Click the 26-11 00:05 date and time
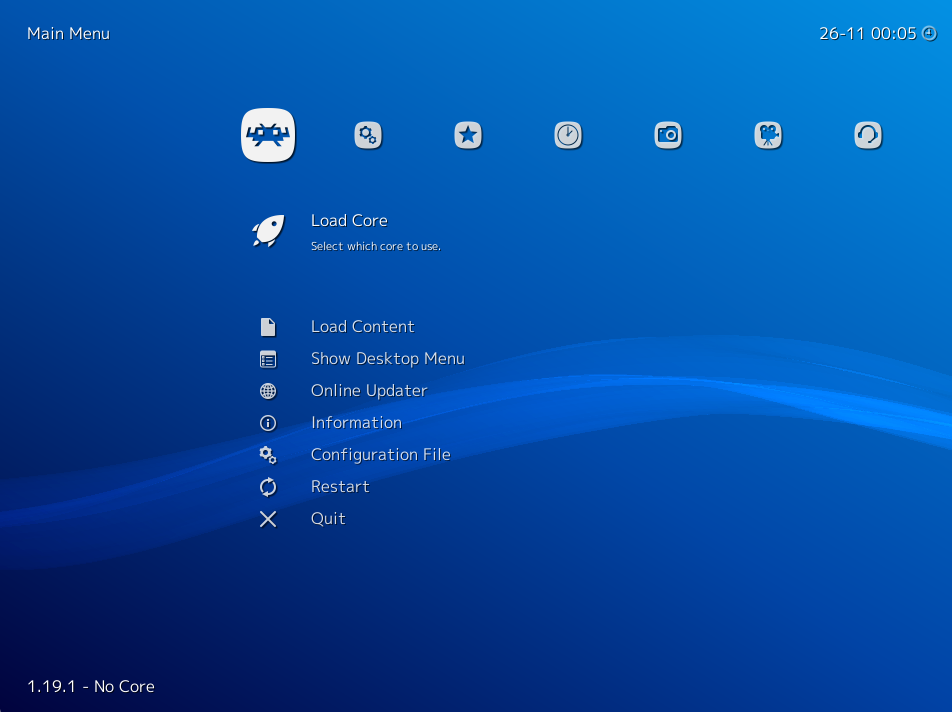 (x=868, y=33)
